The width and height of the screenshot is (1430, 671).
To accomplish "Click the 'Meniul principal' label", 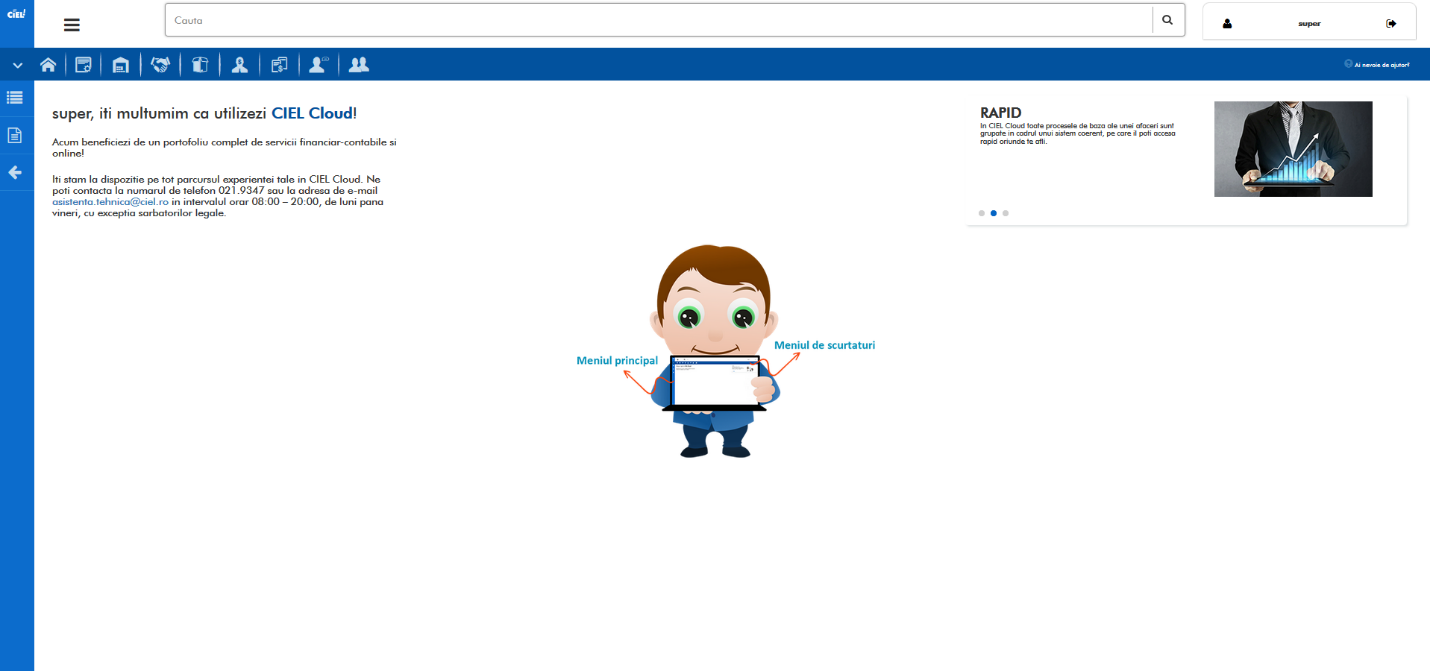I will pyautogui.click(x=617, y=360).
